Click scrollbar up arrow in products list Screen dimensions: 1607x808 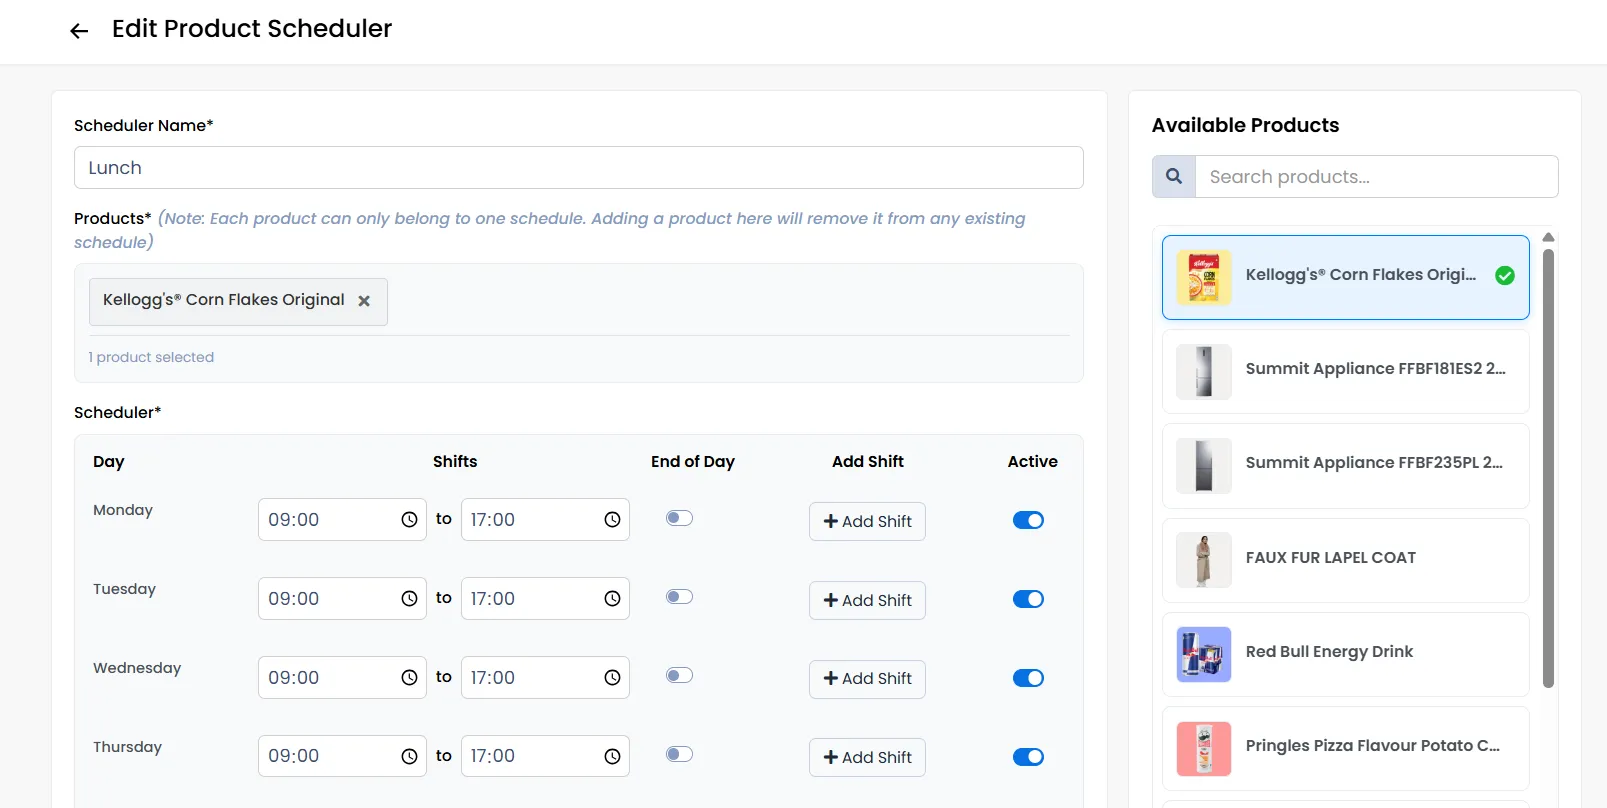click(1548, 237)
